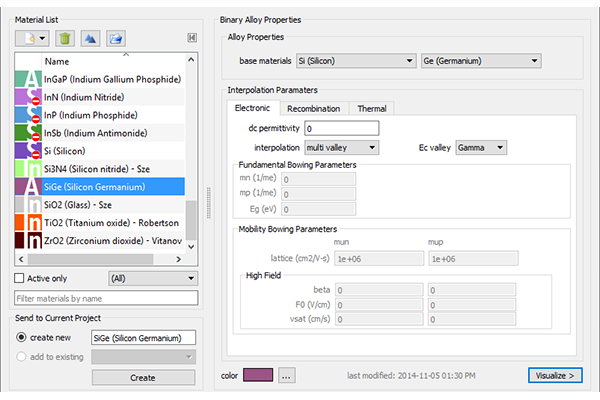This screenshot has width=600, height=400.
Task: Click the new material icon button
Action: (32, 38)
